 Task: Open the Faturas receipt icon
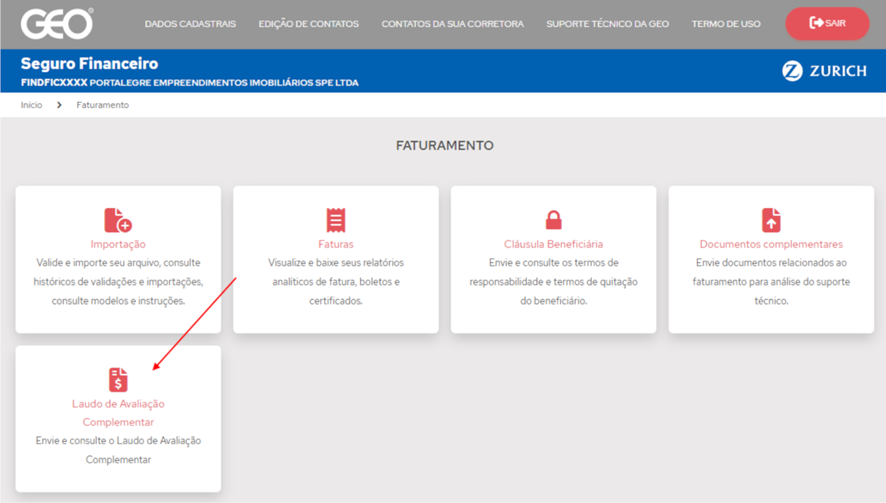pyautogui.click(x=336, y=220)
